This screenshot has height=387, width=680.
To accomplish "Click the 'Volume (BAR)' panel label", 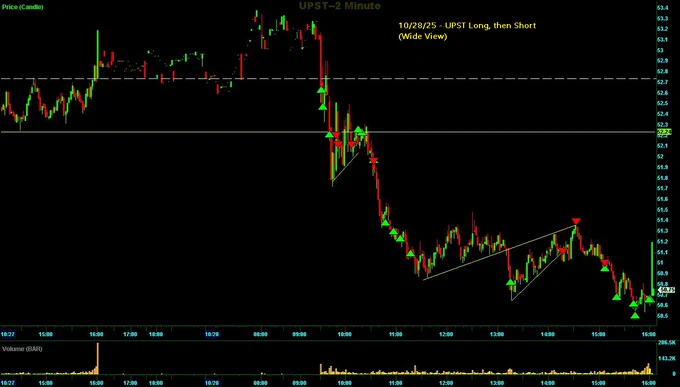I will point(22,349).
